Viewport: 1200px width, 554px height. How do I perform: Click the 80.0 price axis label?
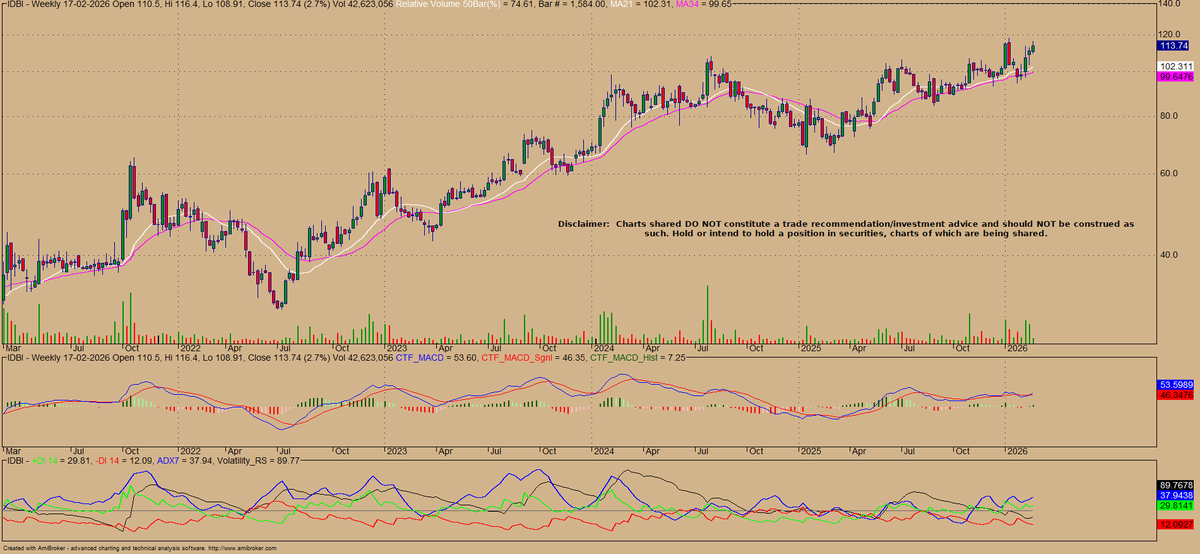[x=1169, y=116]
